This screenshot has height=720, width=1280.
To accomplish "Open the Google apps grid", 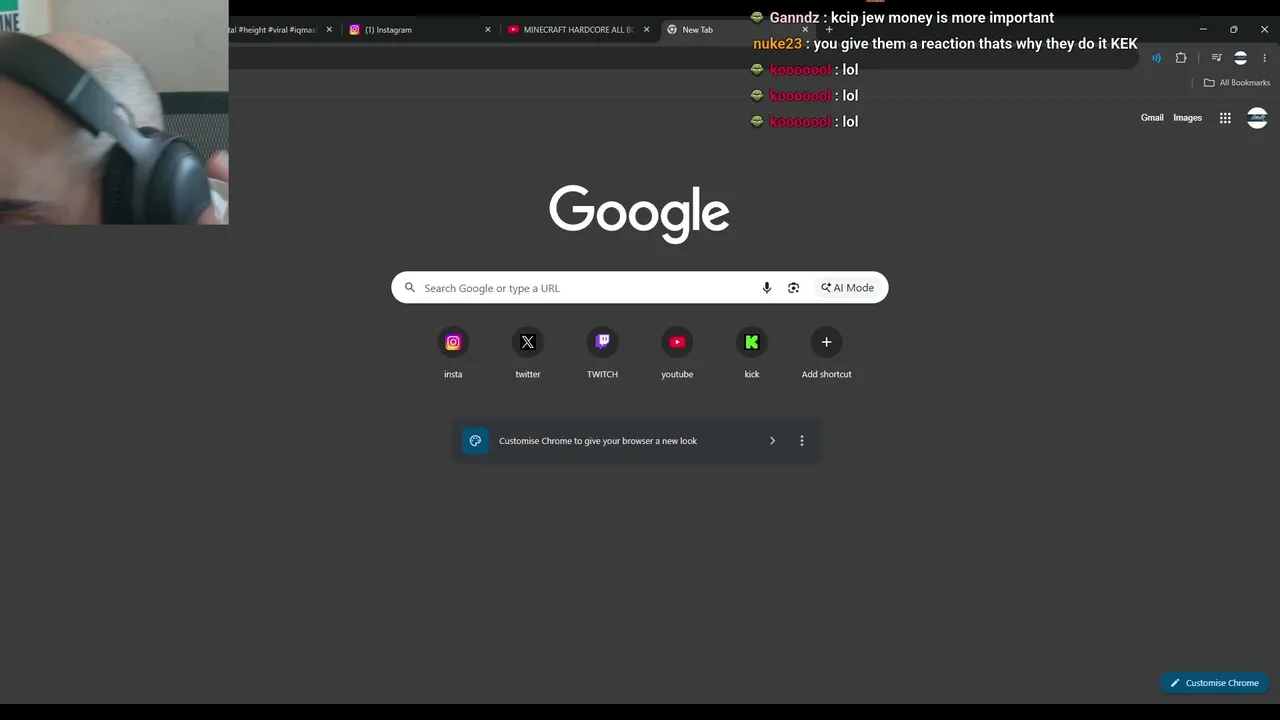I will coord(1225,118).
